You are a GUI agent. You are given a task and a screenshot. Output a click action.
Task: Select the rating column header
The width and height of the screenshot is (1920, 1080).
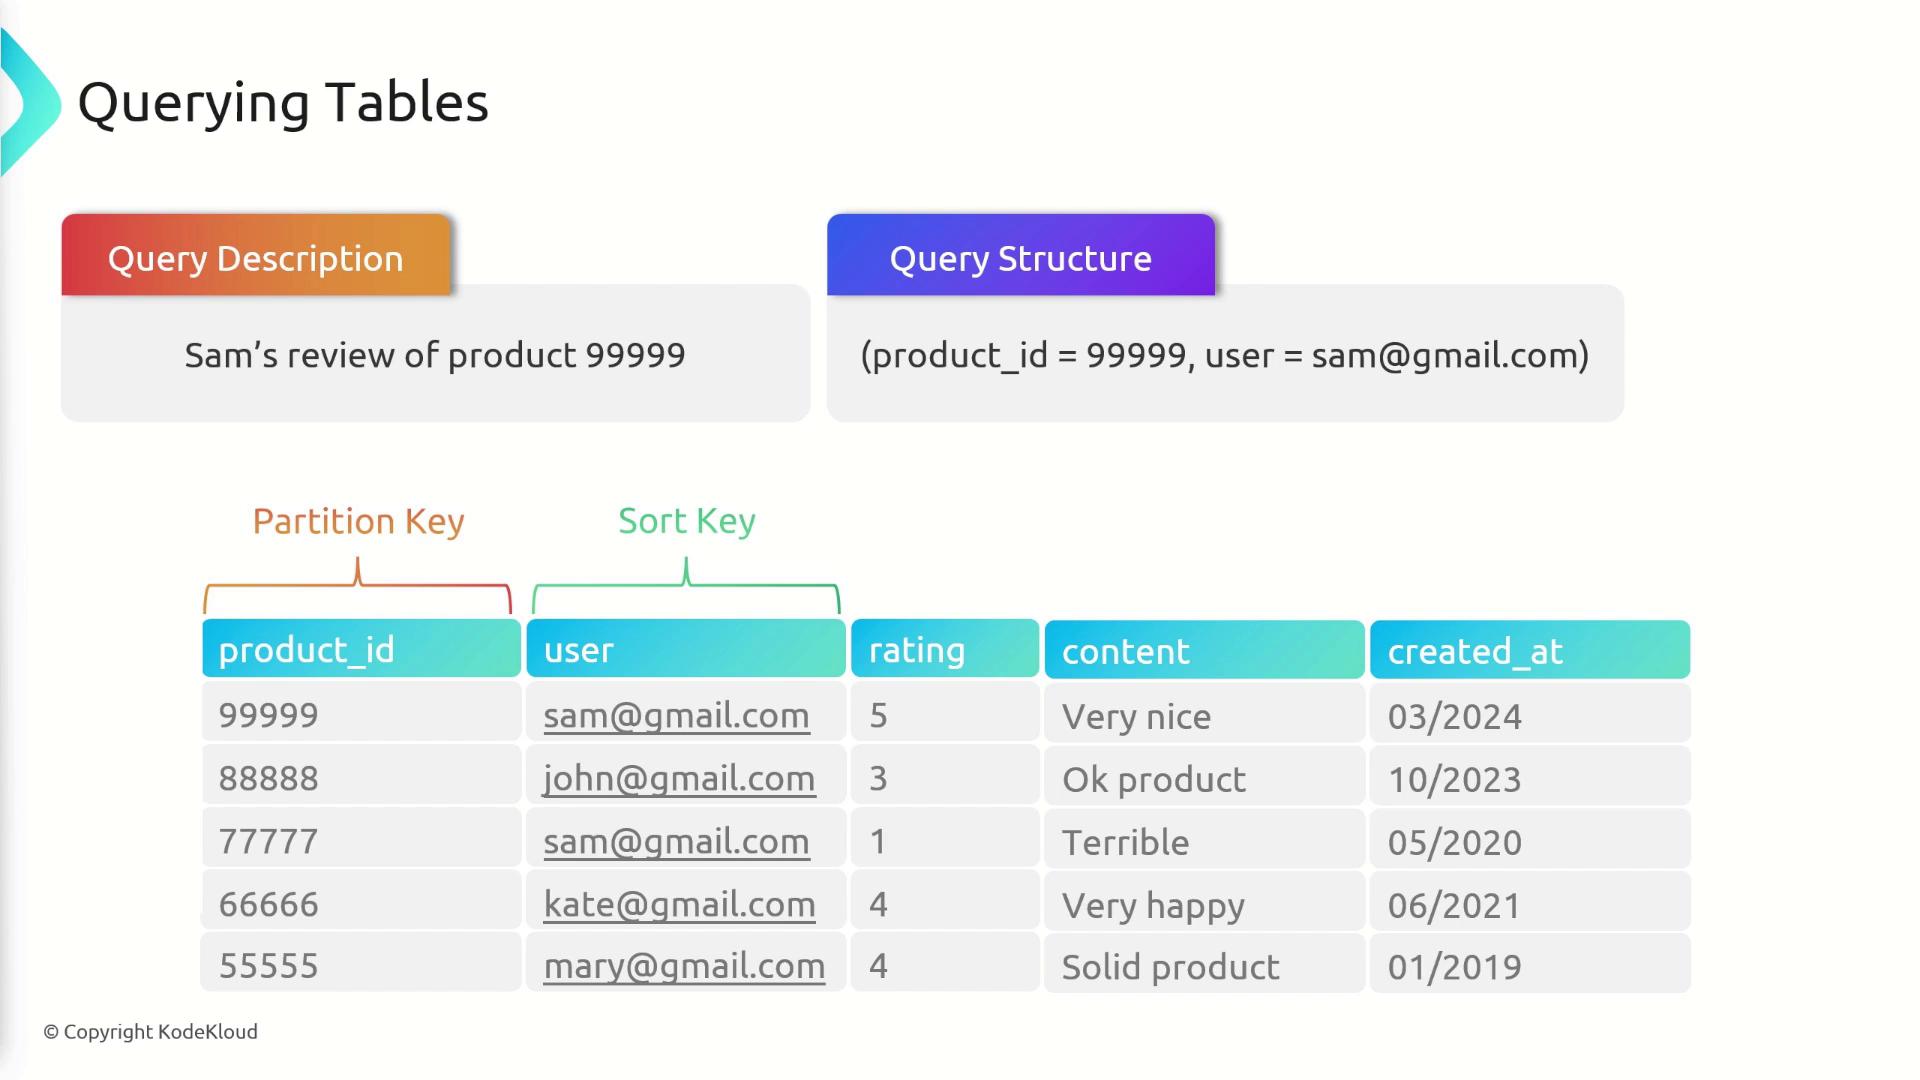pos(944,650)
